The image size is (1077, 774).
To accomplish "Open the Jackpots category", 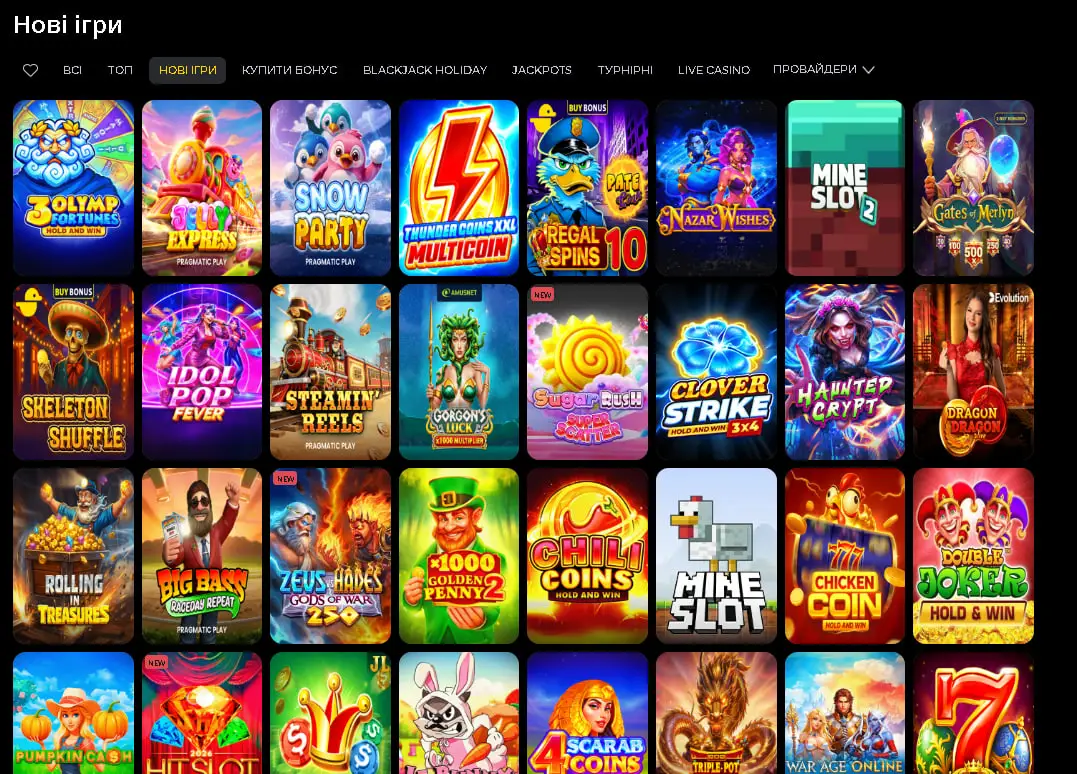I will [x=541, y=70].
